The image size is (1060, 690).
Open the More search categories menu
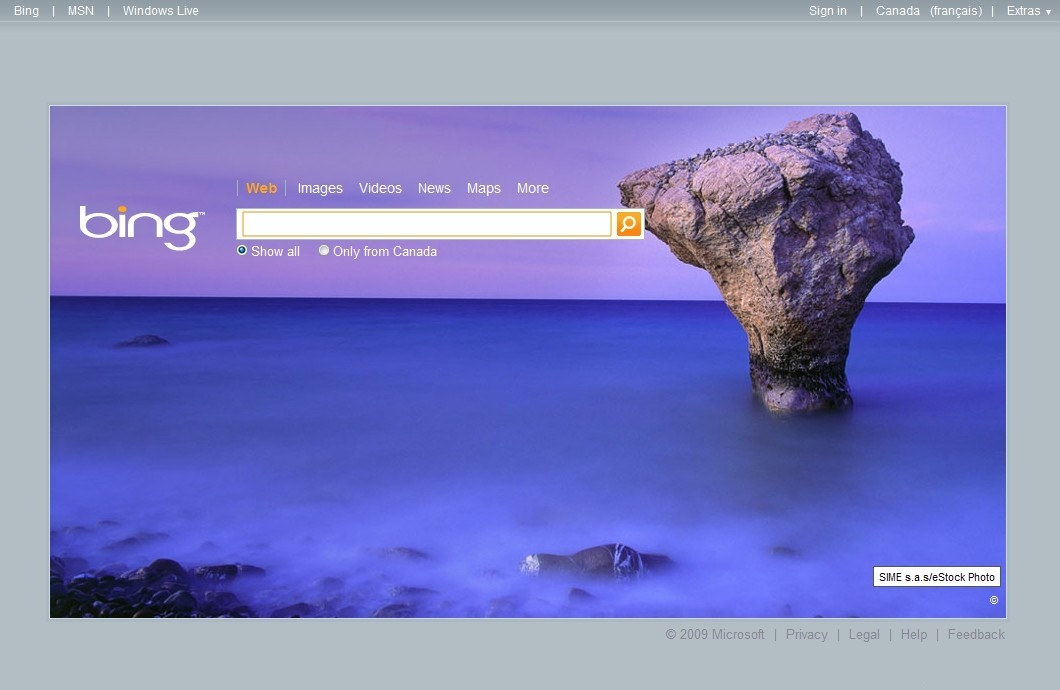coord(532,188)
